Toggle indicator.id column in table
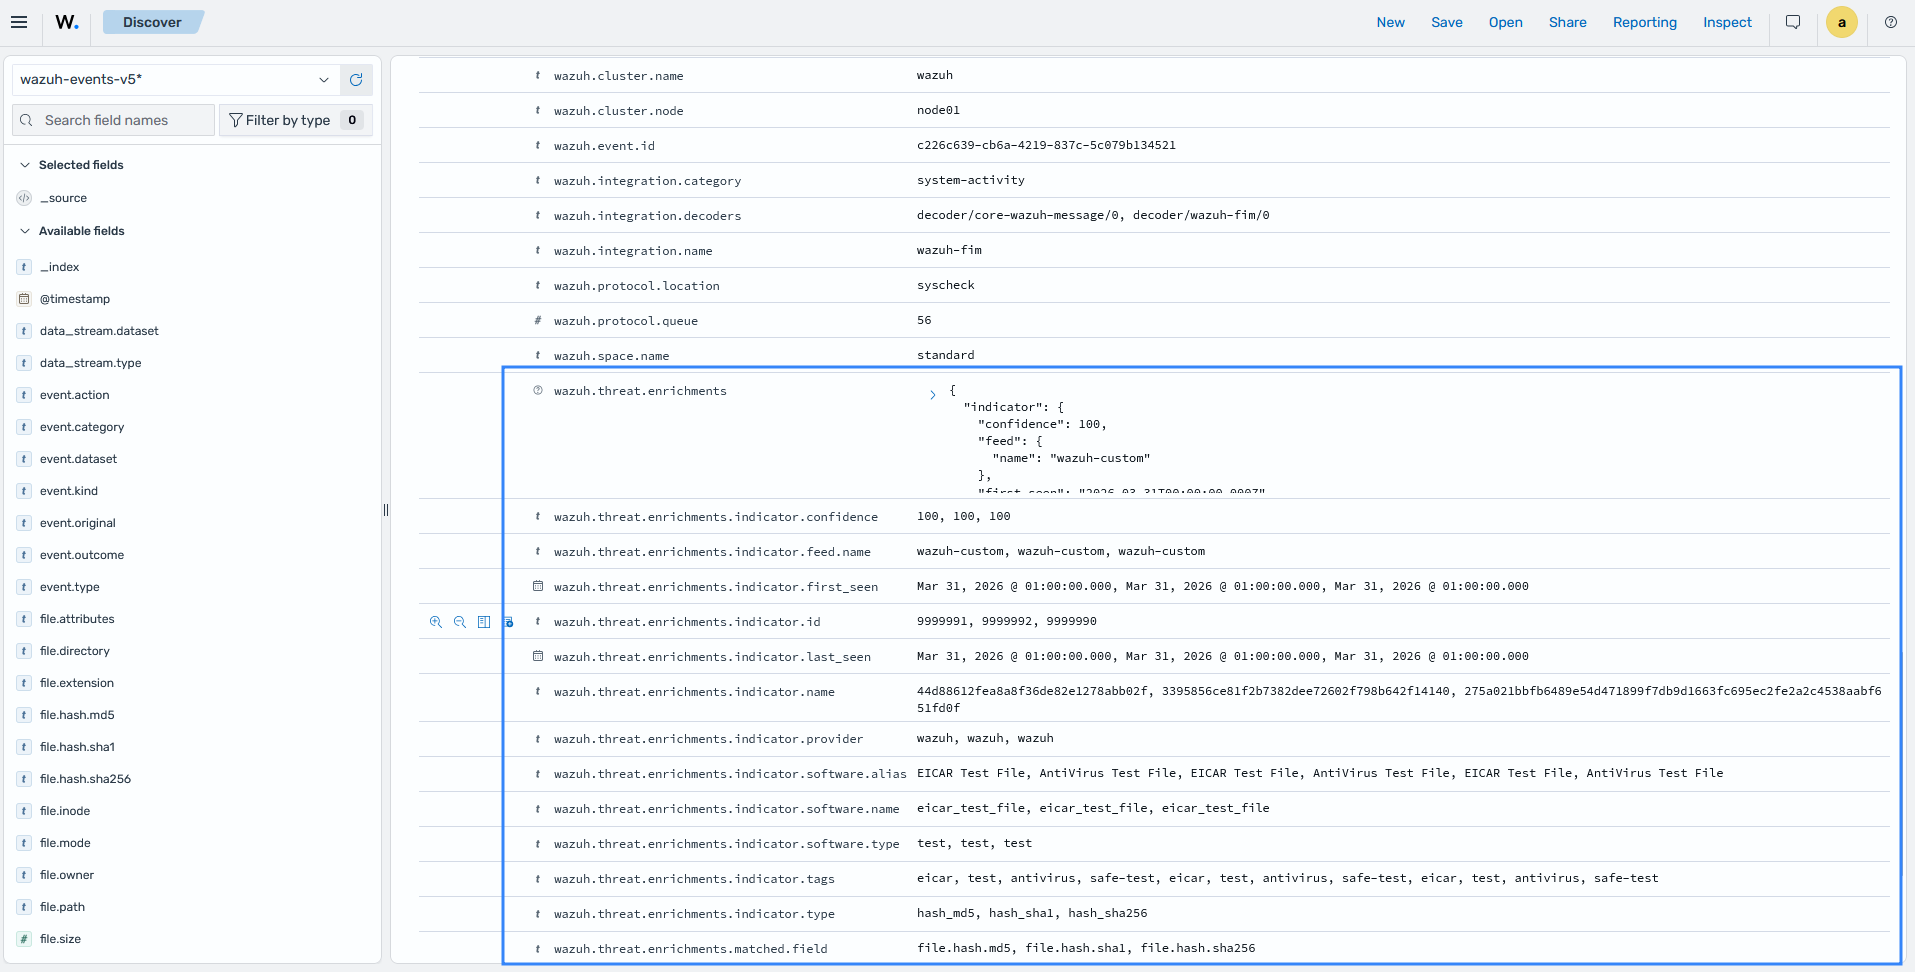This screenshot has height=972, width=1915. coord(484,622)
